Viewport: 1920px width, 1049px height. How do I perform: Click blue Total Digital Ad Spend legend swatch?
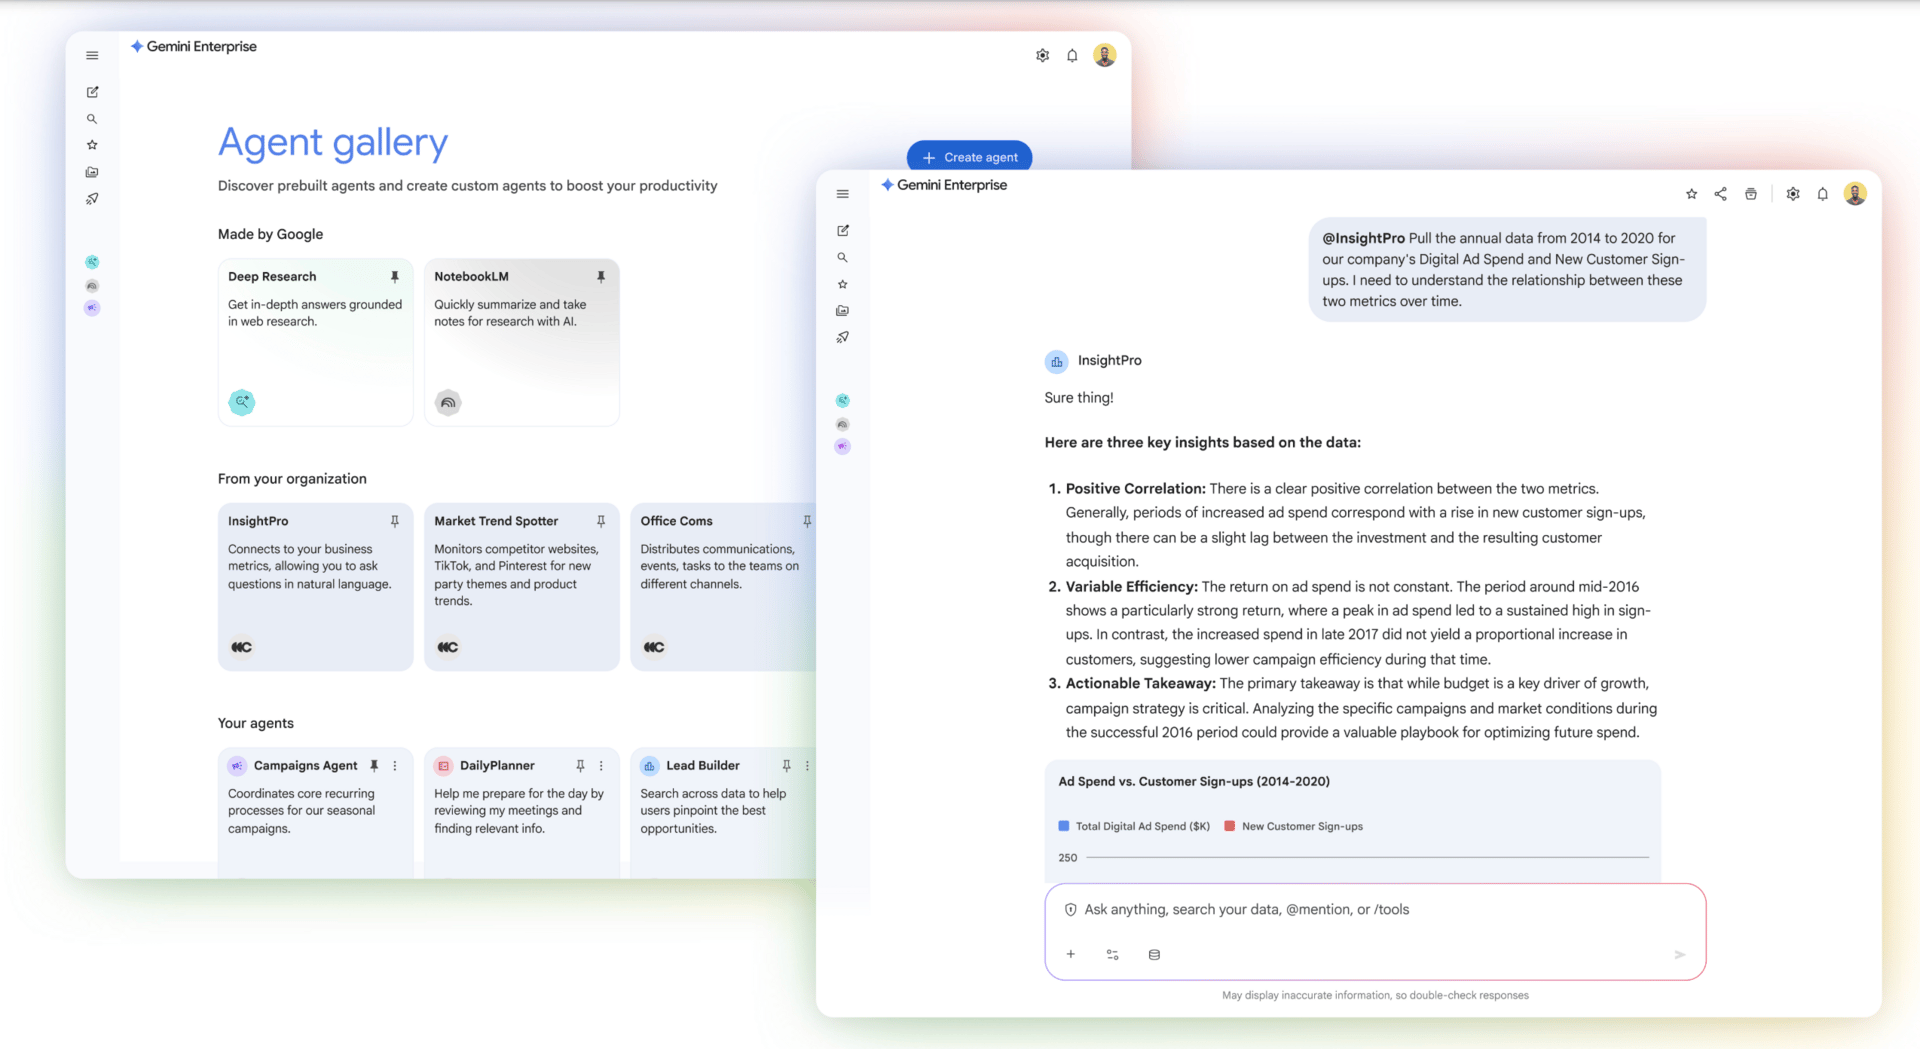point(1064,826)
